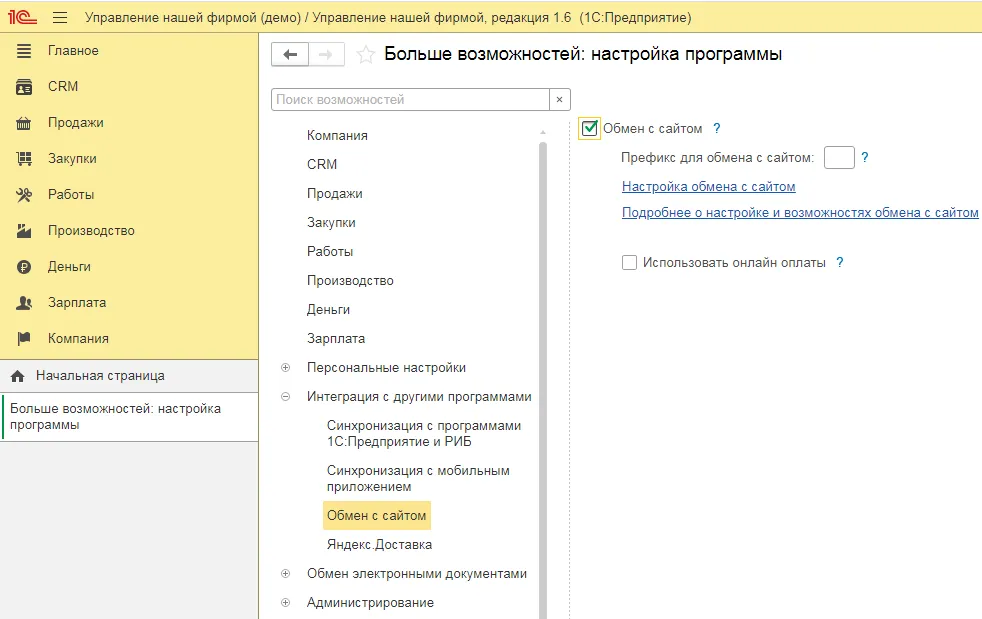Open help for the prefix field

(x=865, y=157)
